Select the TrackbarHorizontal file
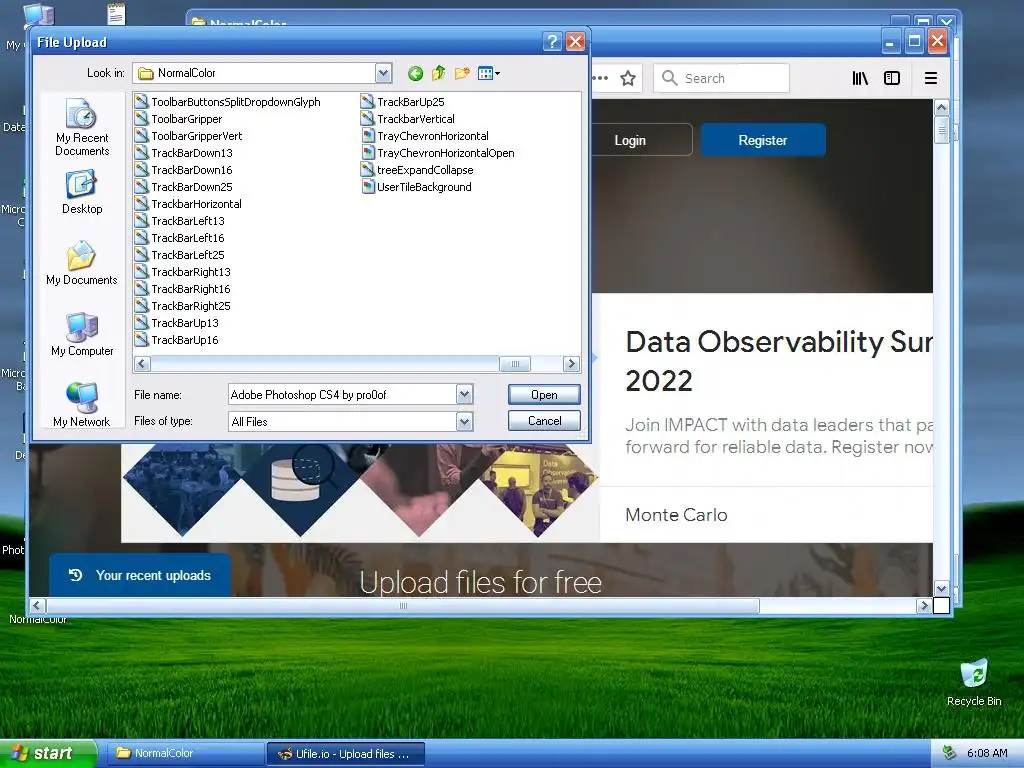 [x=189, y=204]
